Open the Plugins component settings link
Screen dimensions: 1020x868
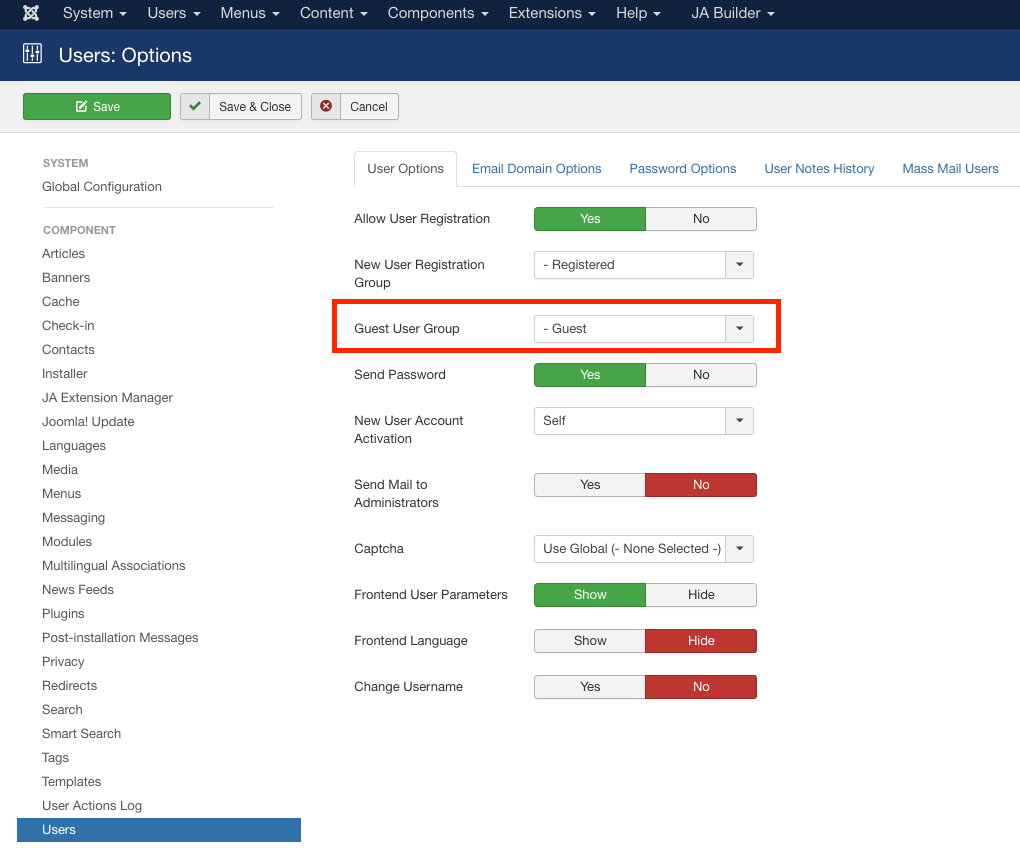(x=63, y=614)
